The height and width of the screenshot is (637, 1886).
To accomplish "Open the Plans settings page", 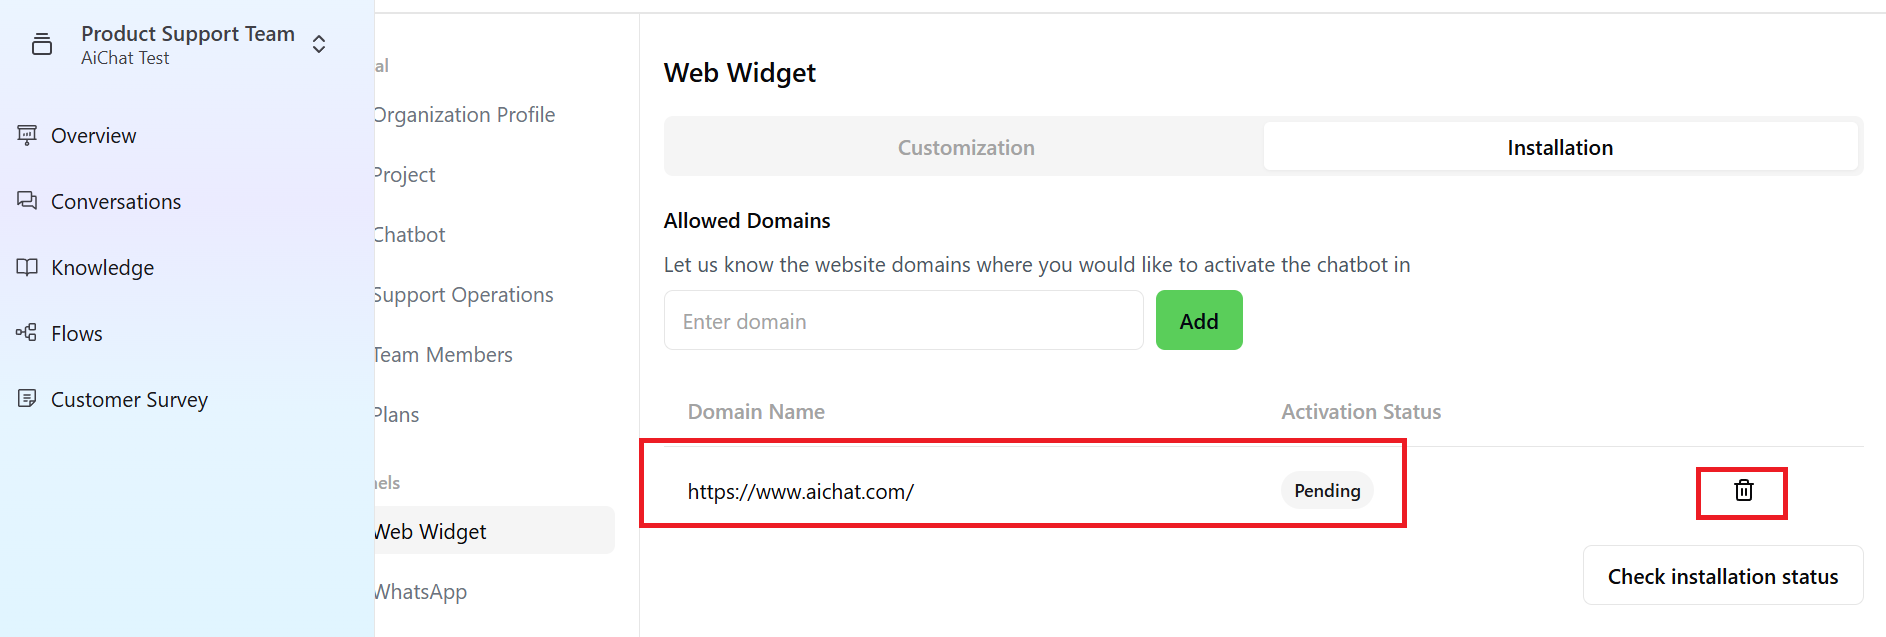I will click(396, 414).
